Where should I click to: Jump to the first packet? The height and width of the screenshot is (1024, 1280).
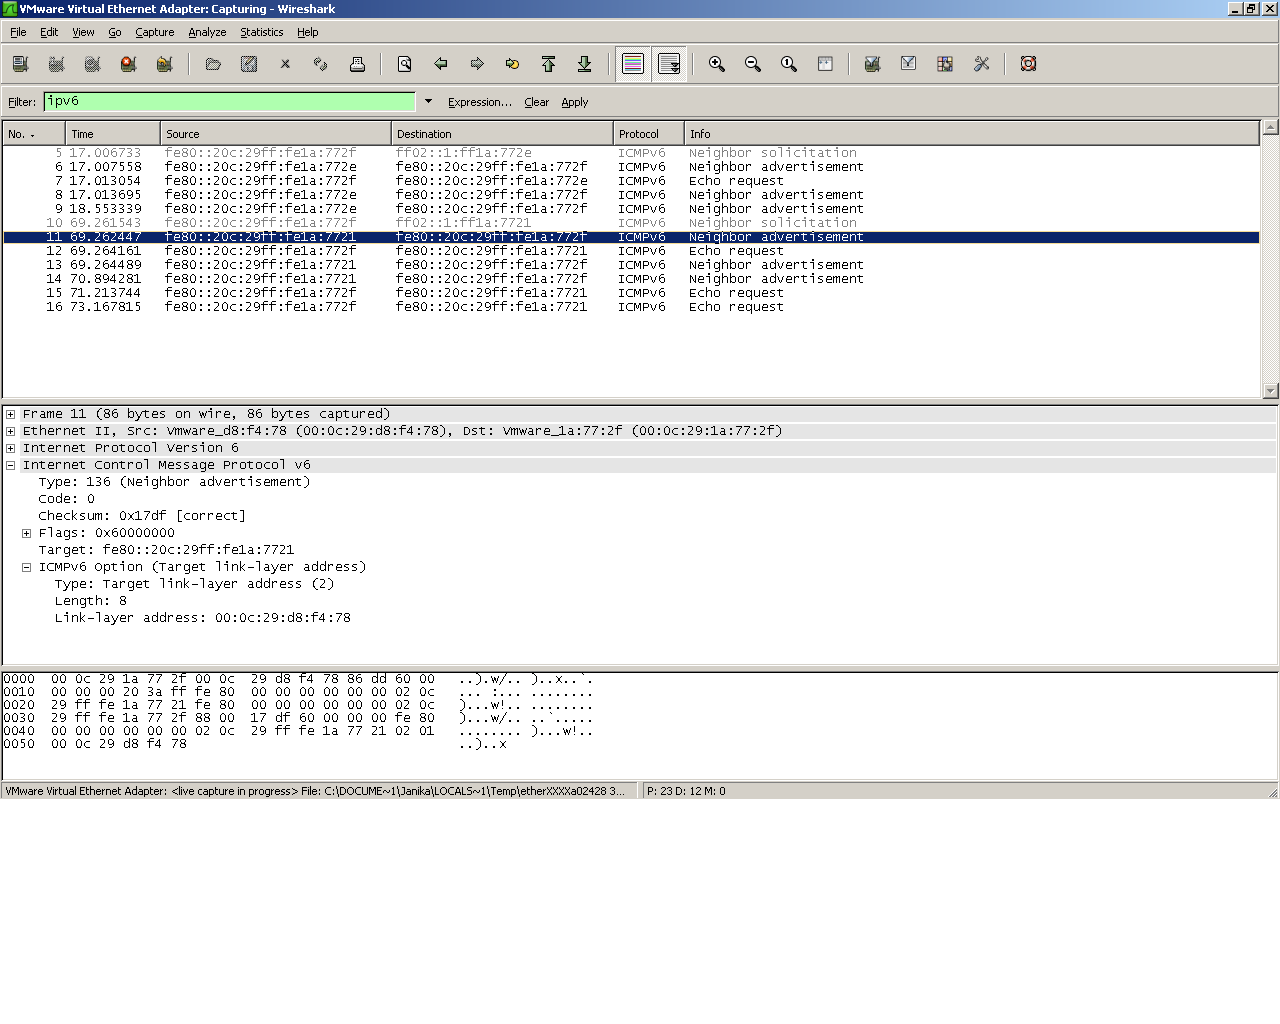tap(549, 64)
